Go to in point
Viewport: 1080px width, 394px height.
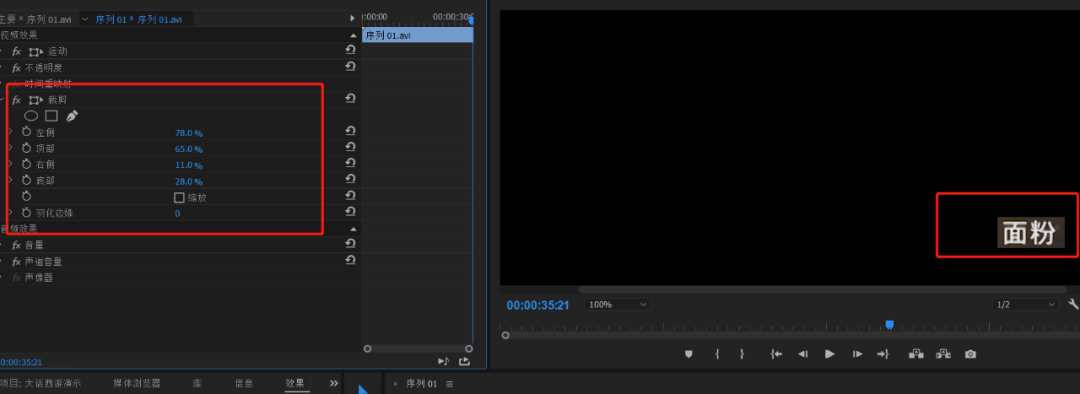[x=776, y=354]
